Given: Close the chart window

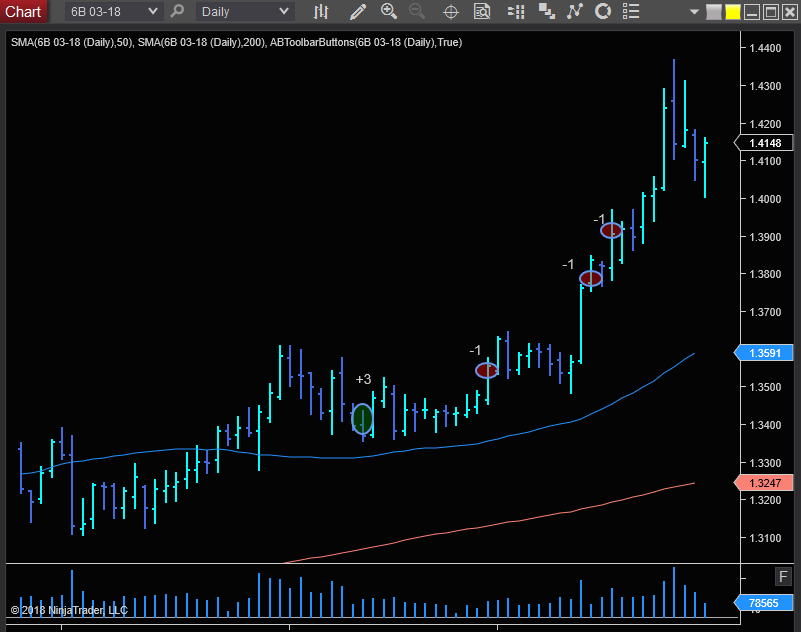Looking at the screenshot, I should (789, 12).
